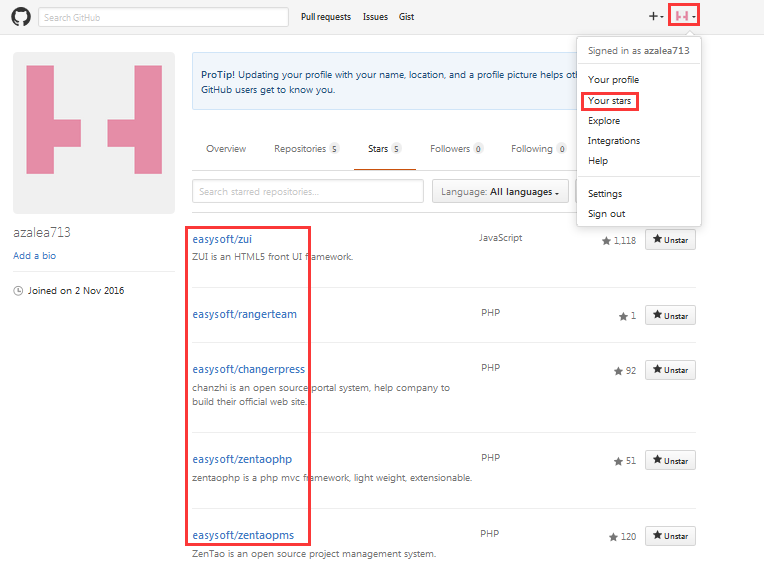
Task: Click the Repositories count badge 5
Action: pos(334,149)
